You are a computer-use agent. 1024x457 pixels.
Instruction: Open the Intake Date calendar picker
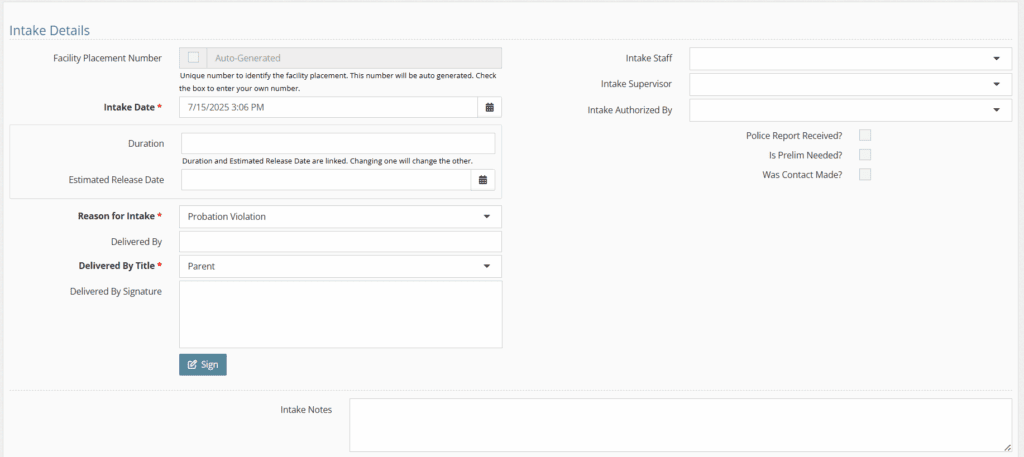(x=489, y=107)
